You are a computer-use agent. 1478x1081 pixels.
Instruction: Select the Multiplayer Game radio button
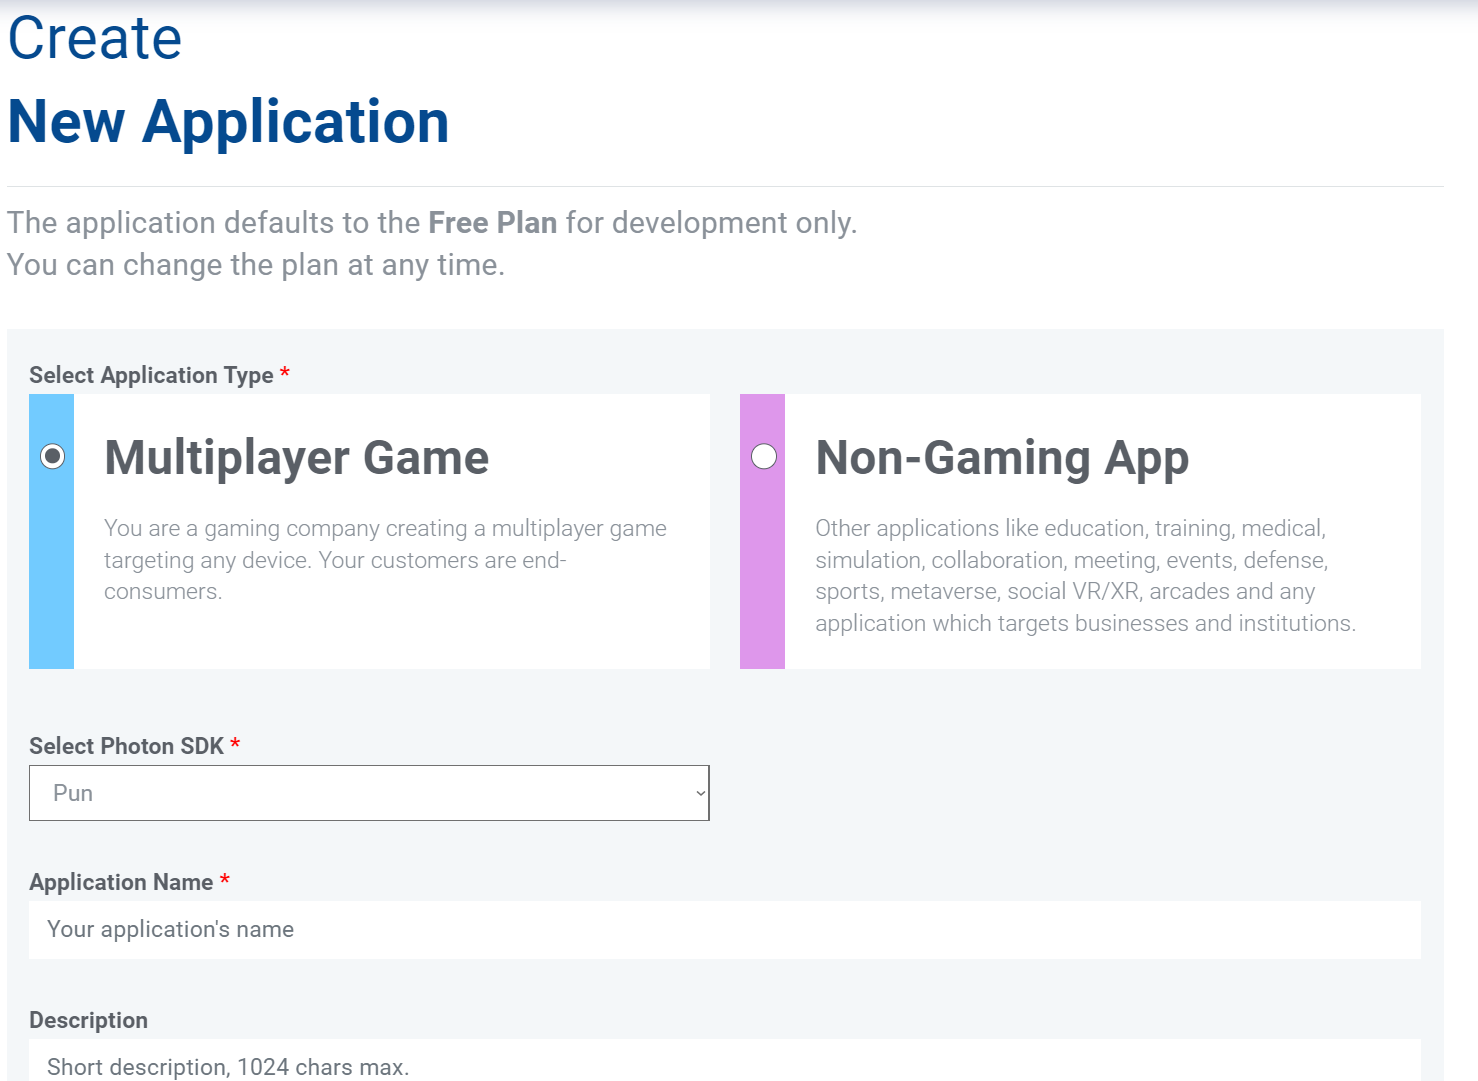[x=52, y=457]
